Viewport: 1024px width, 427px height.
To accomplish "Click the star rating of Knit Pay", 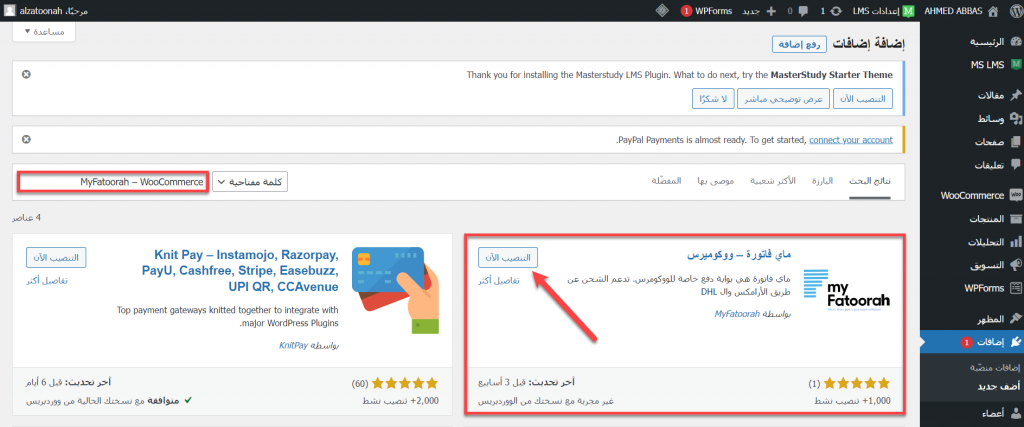I will [404, 383].
